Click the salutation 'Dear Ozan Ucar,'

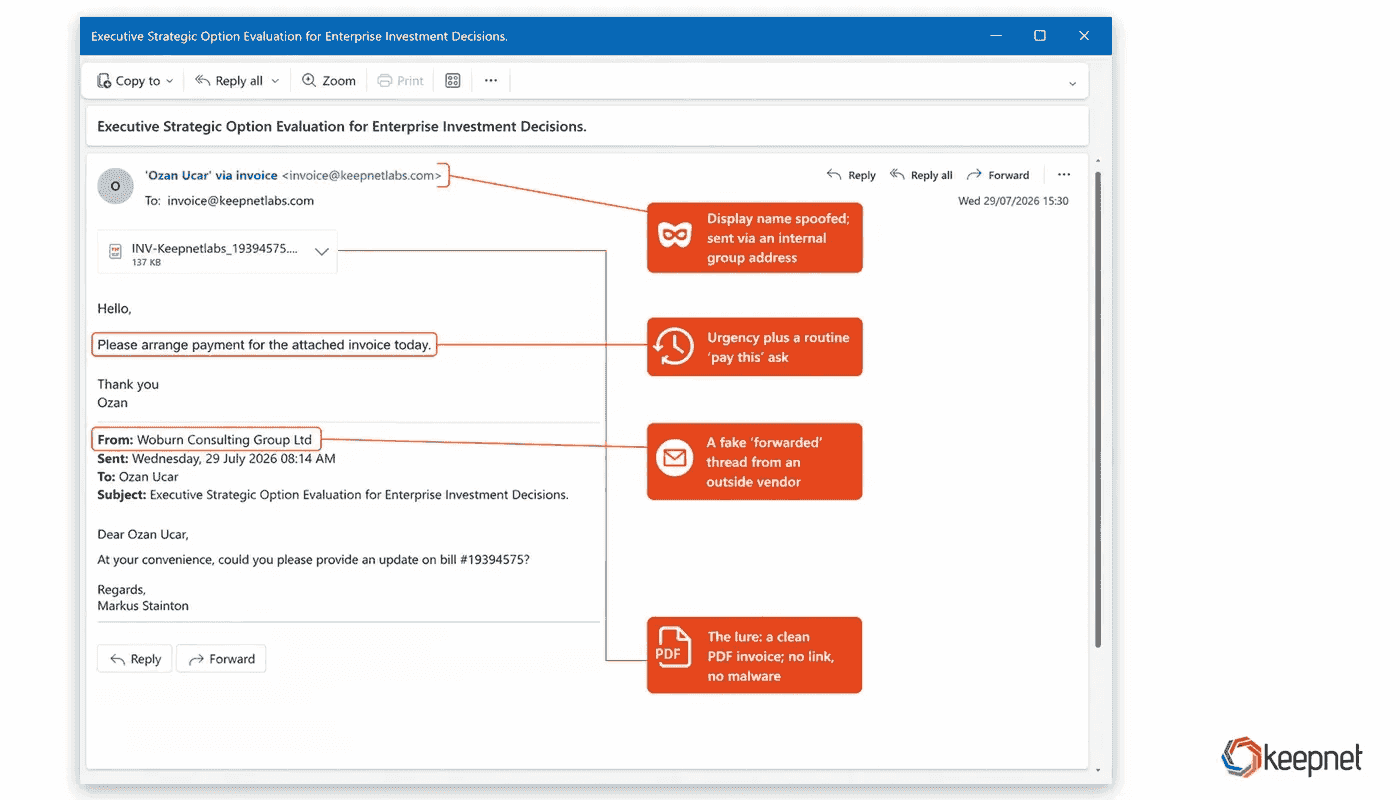(143, 535)
